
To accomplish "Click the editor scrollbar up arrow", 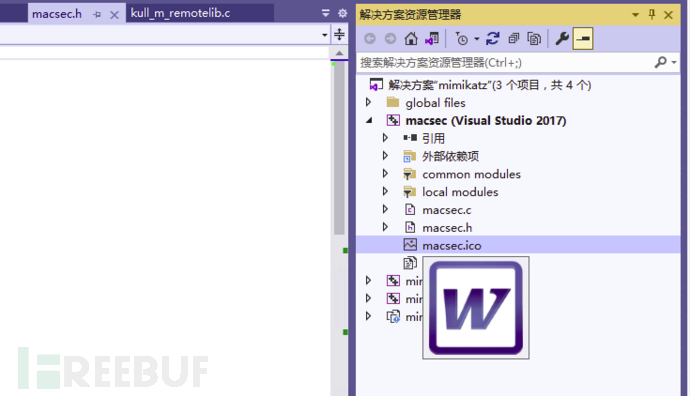I will point(339,53).
